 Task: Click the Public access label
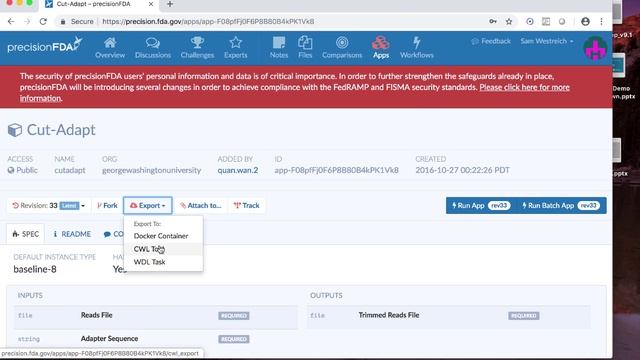click(22, 170)
